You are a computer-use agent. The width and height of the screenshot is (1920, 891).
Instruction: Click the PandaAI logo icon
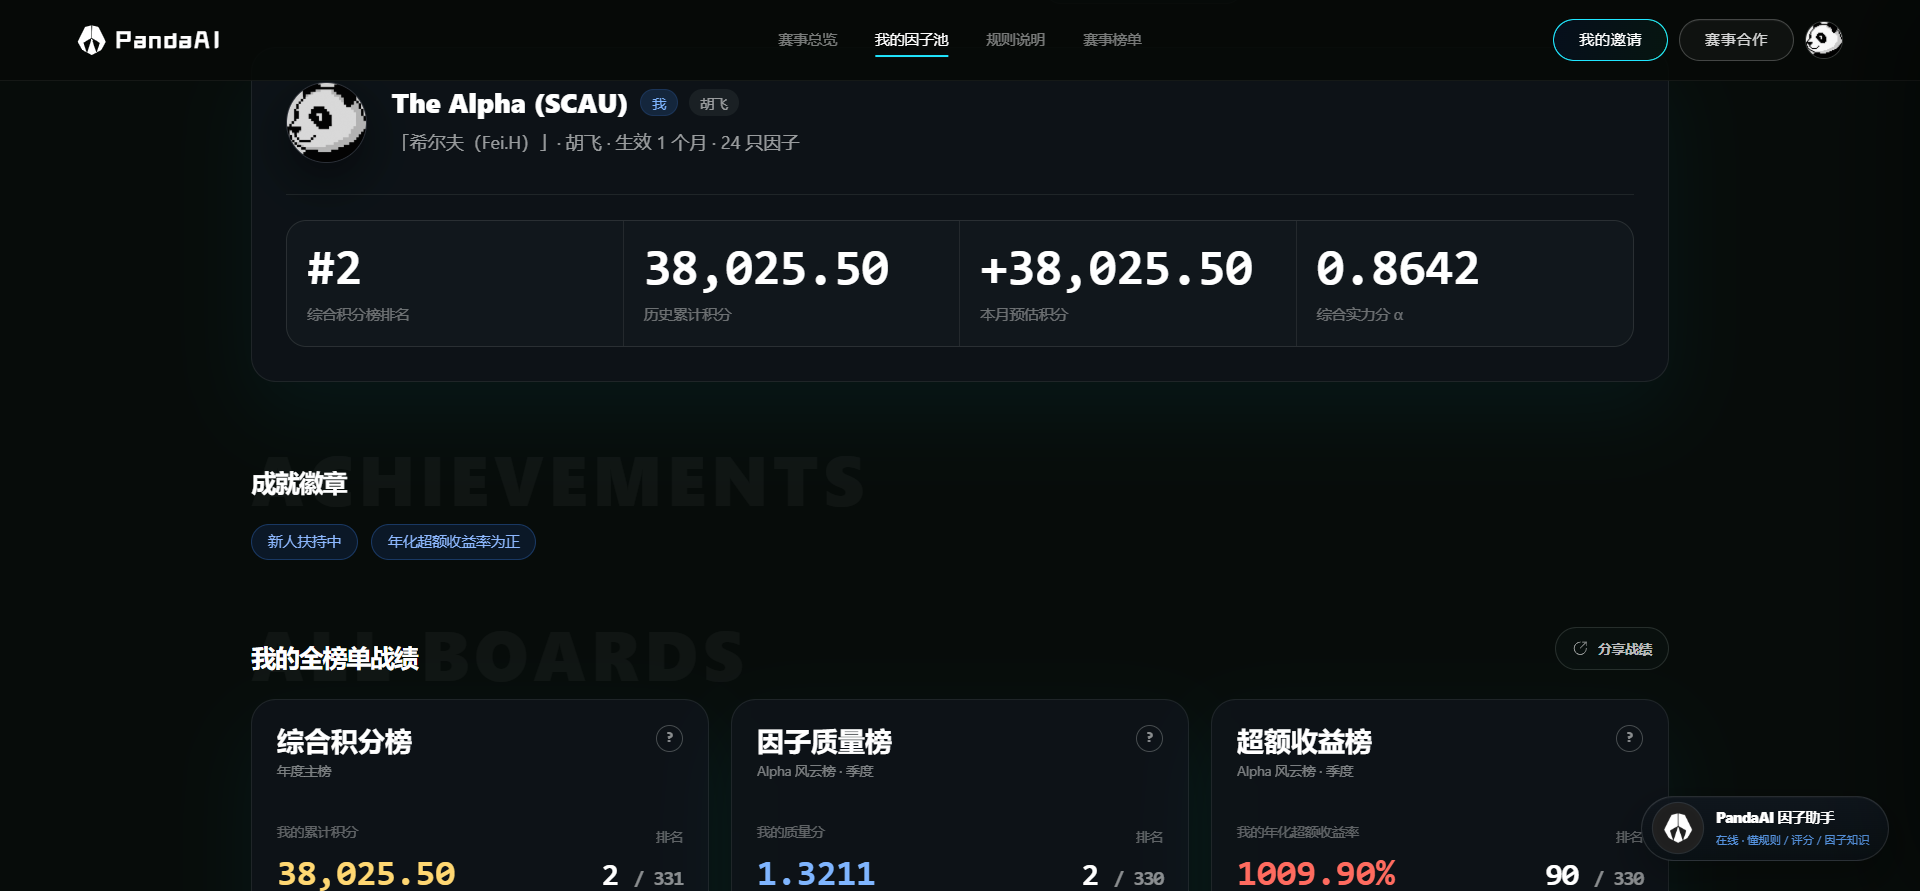(91, 40)
